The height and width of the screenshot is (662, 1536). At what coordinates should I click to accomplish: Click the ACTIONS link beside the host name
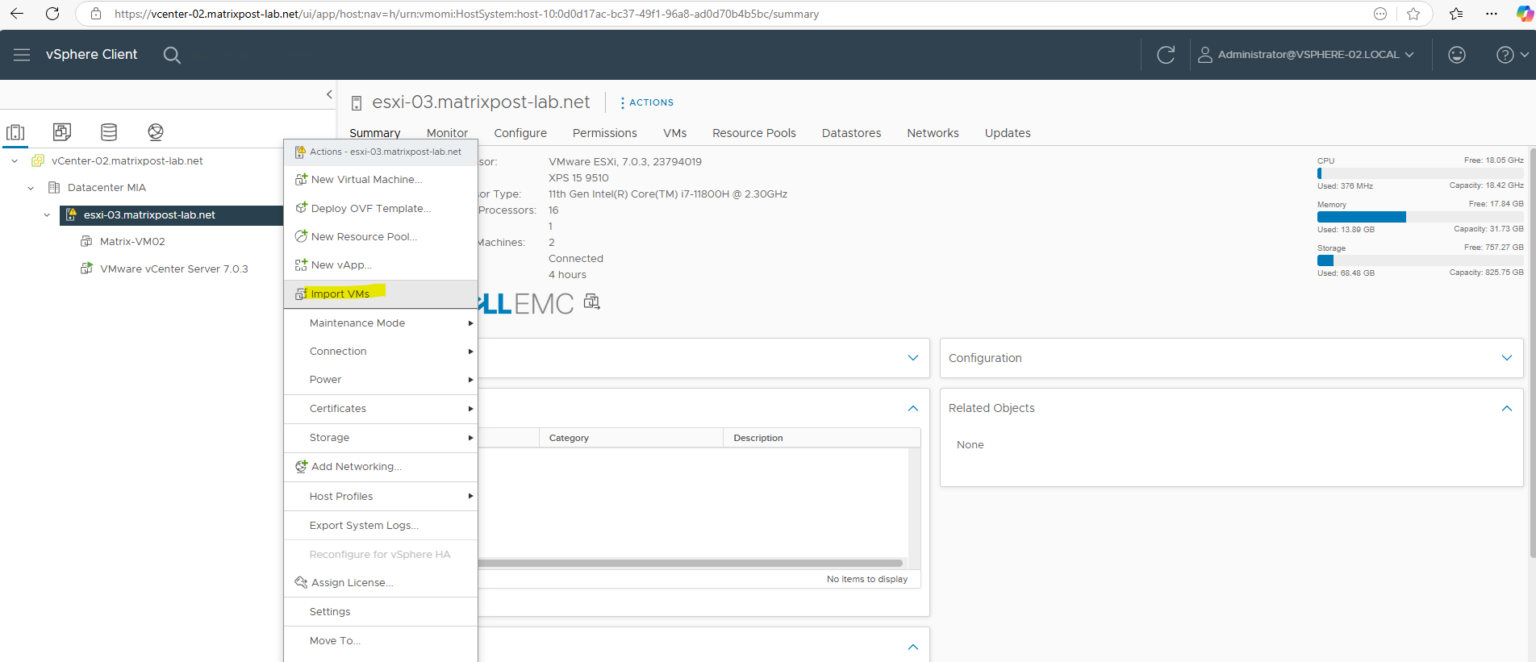(x=648, y=102)
